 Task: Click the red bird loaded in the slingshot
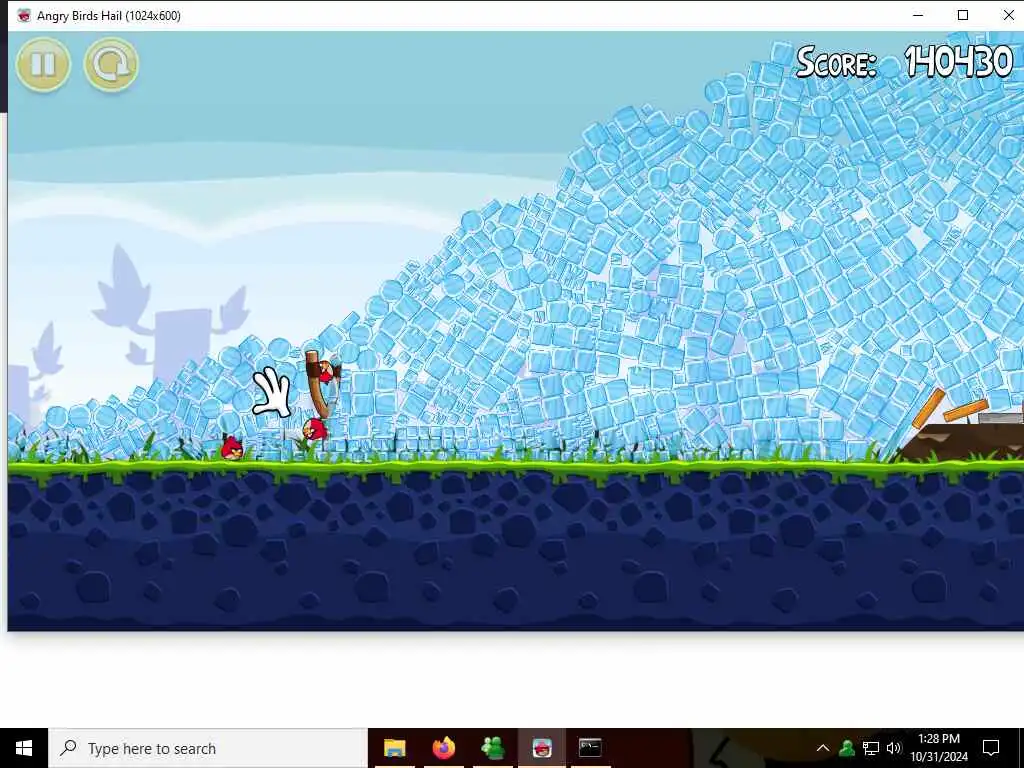tap(327, 372)
